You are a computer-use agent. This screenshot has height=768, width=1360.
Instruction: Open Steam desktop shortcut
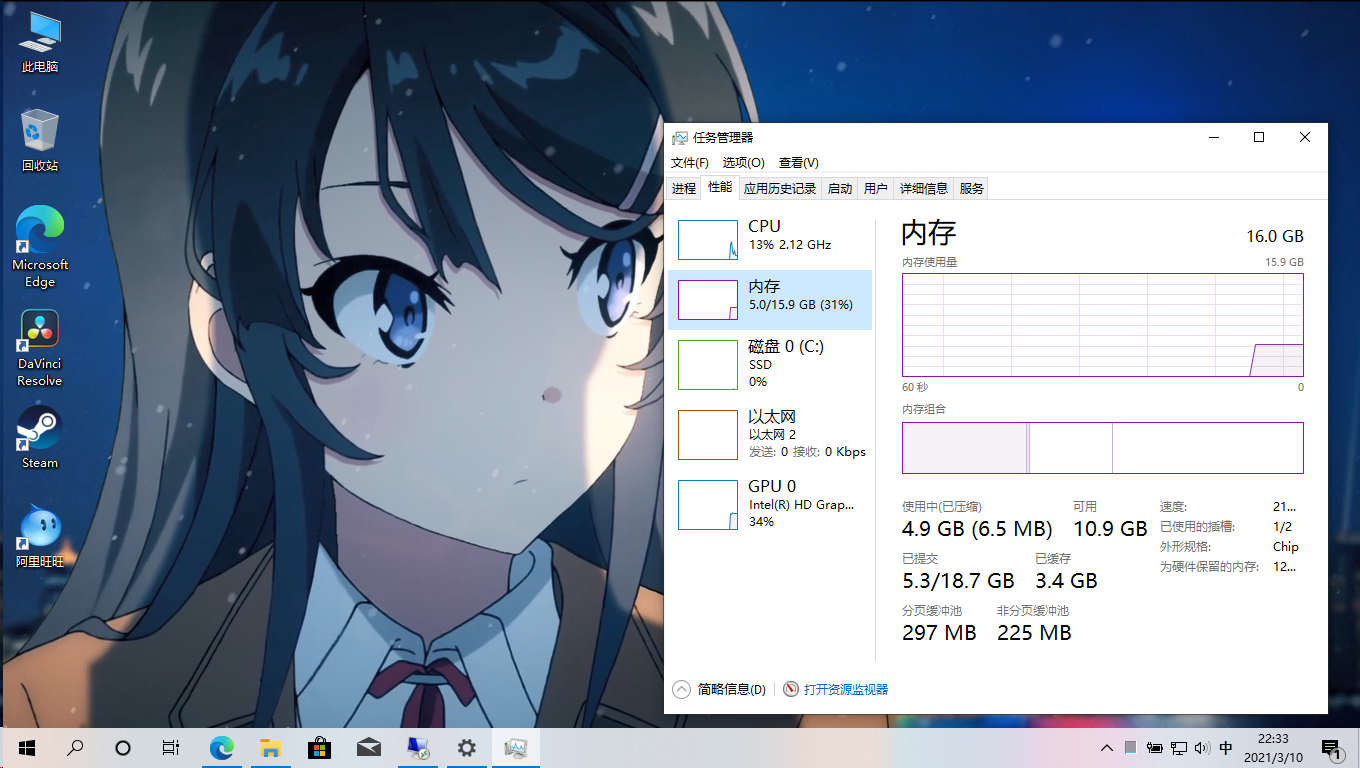[40, 438]
